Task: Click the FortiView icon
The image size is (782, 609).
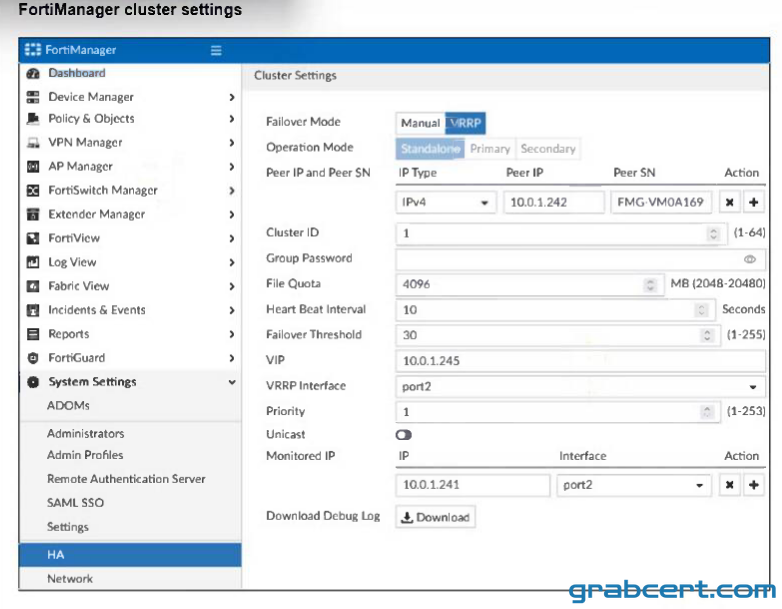Action: point(33,238)
